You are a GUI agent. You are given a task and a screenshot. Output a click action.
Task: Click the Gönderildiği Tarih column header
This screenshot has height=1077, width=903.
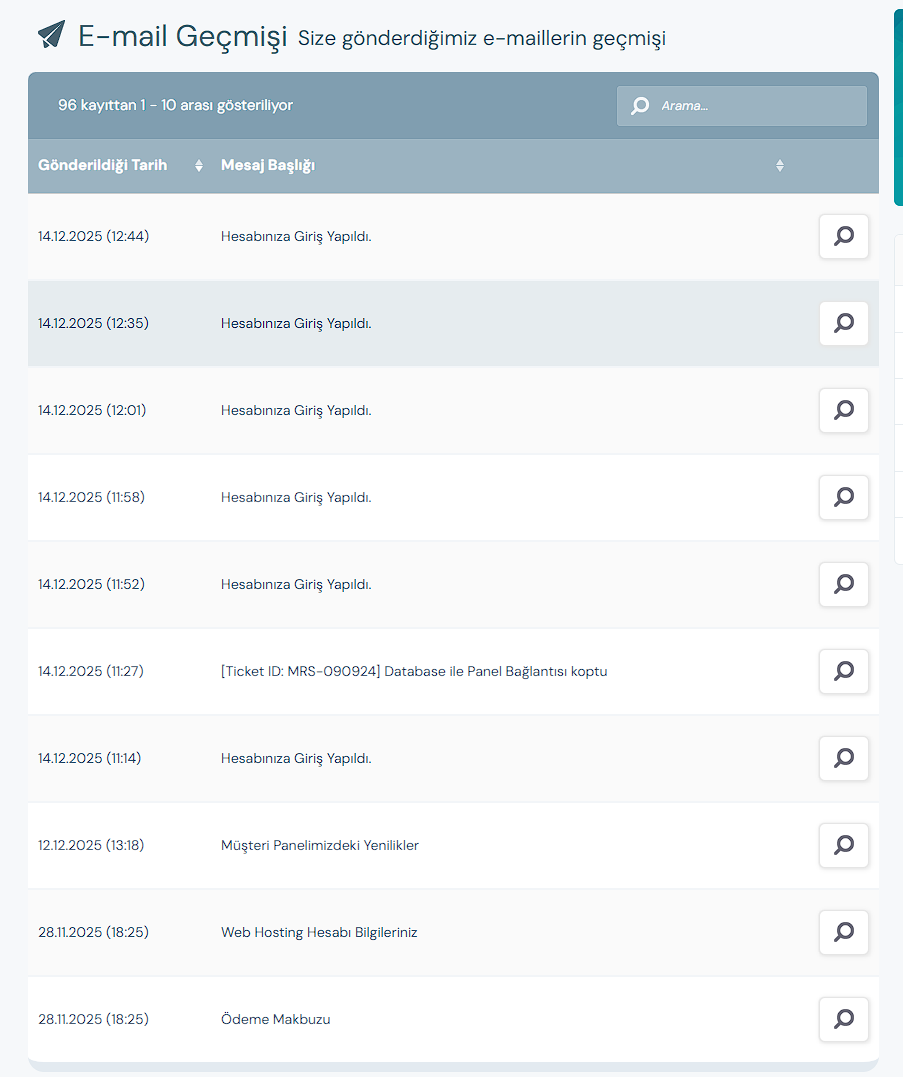coord(102,166)
